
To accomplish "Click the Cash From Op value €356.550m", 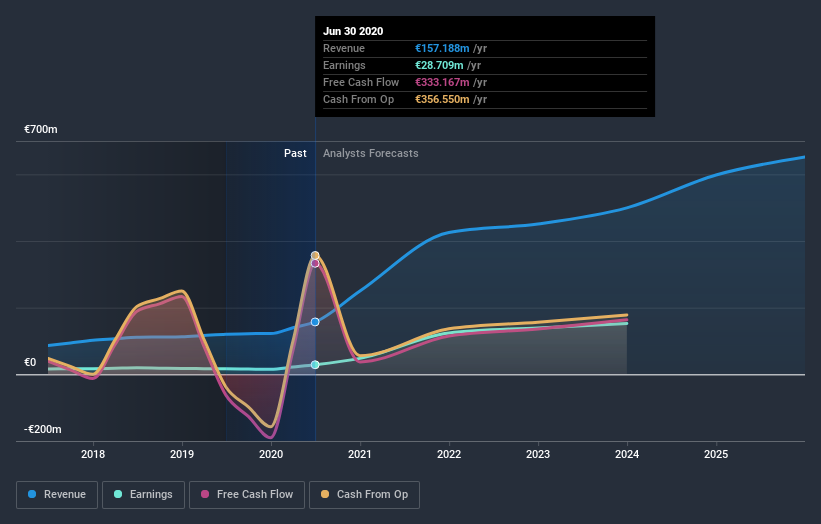I will click(x=442, y=99).
